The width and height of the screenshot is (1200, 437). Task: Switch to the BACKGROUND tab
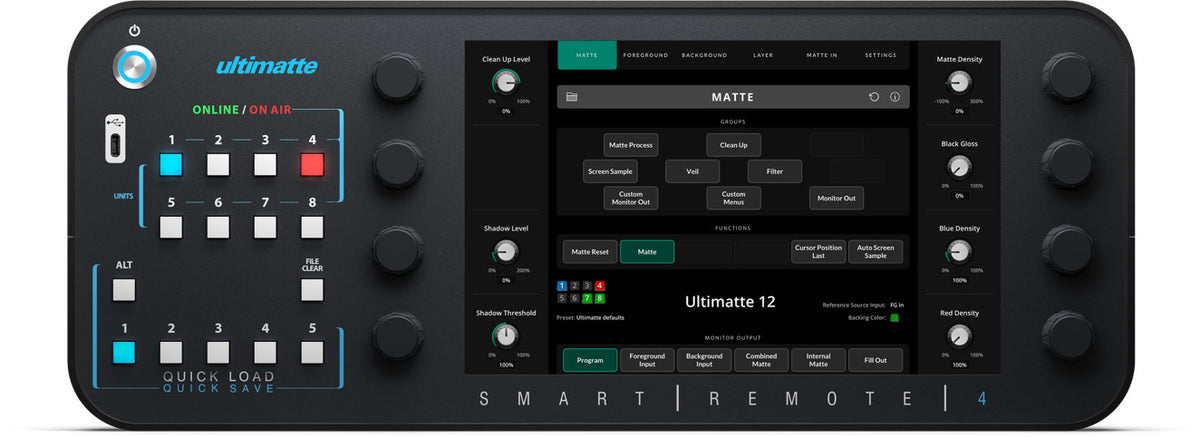point(704,55)
